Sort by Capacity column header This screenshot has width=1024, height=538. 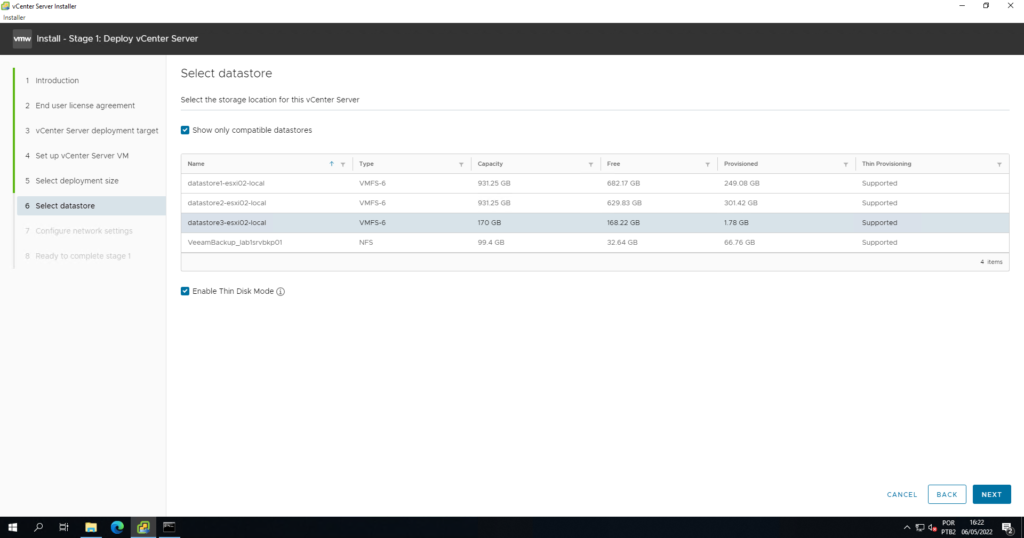(490, 164)
